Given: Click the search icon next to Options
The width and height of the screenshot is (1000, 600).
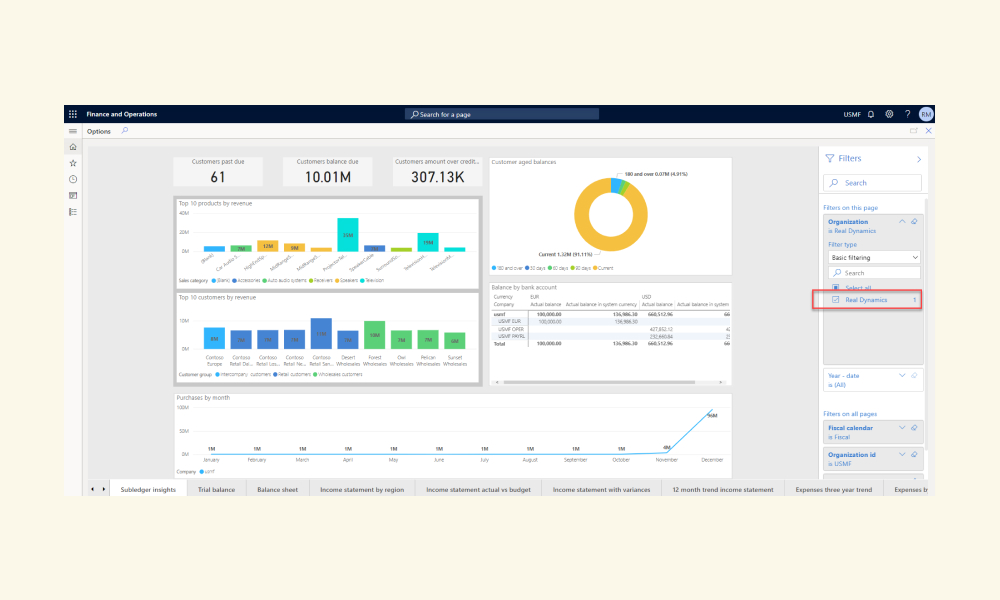Looking at the screenshot, I should coord(125,131).
